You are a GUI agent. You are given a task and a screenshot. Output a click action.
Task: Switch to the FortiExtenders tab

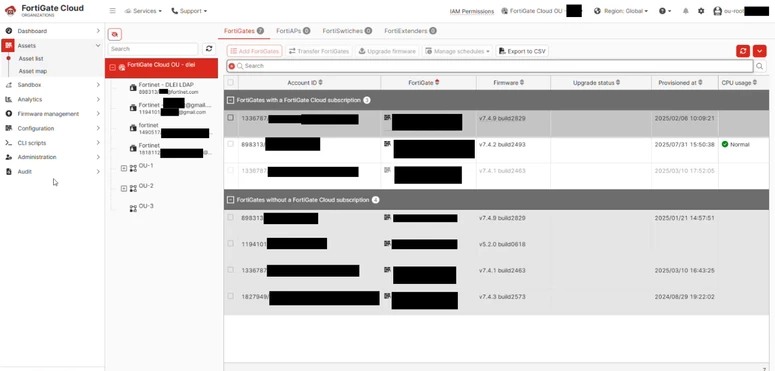(410, 31)
